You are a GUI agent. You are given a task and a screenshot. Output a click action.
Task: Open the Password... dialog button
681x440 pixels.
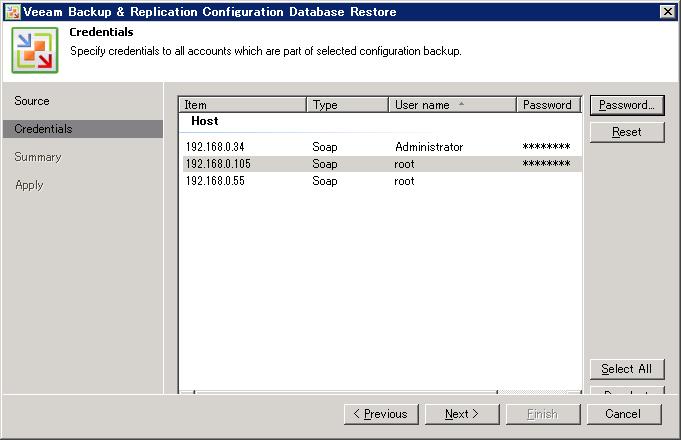click(627, 105)
